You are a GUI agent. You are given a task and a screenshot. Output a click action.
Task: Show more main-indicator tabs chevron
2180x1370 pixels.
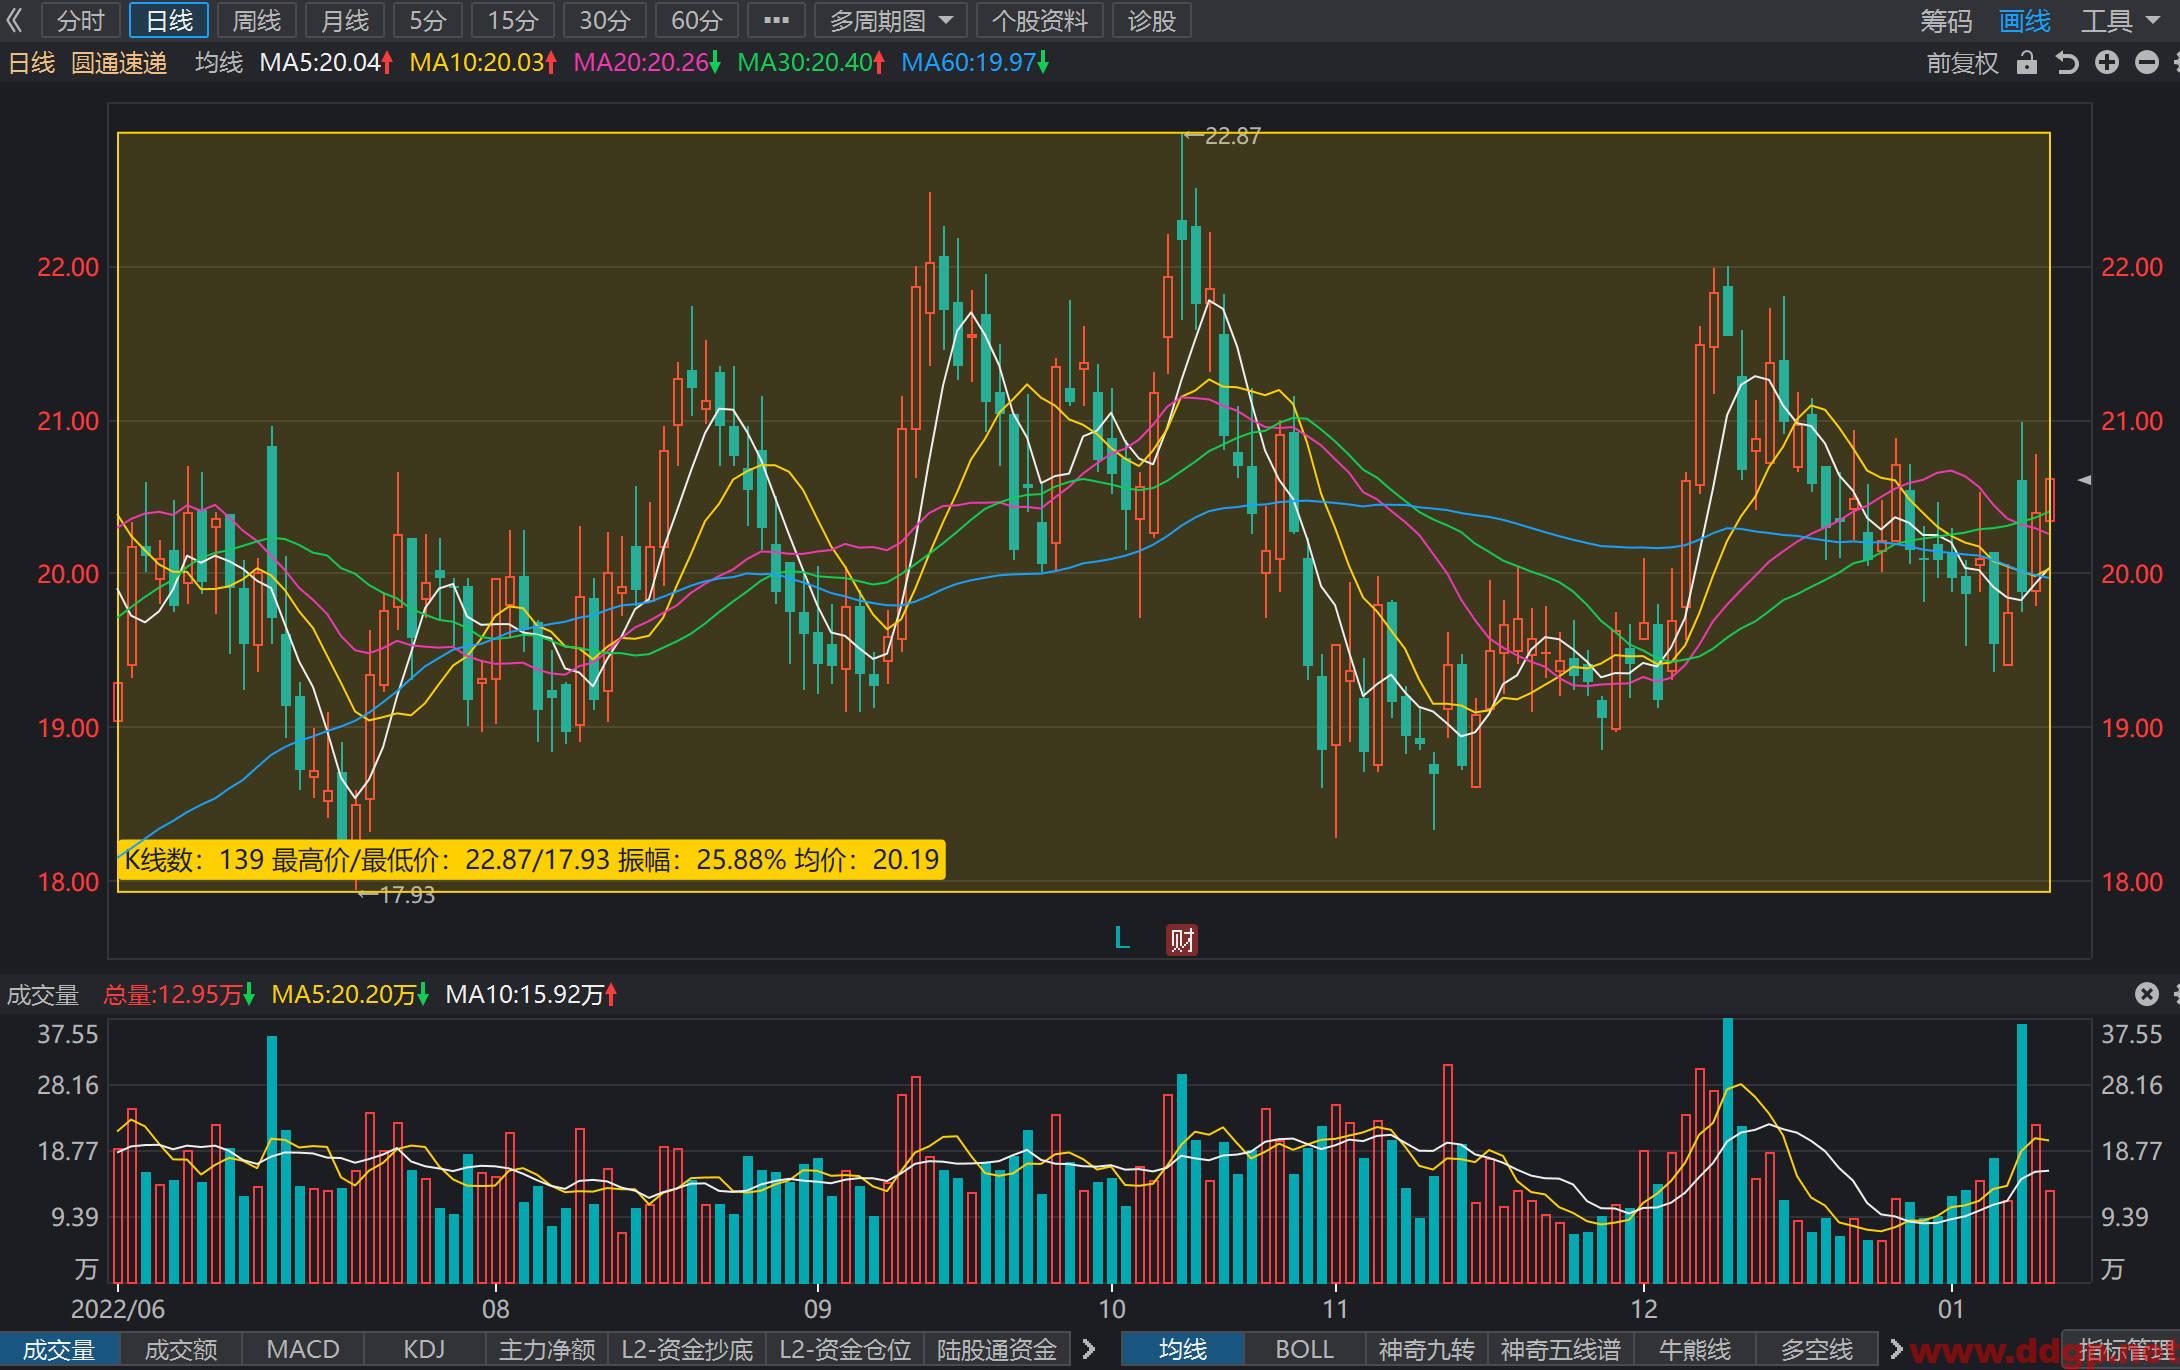tap(1895, 1349)
